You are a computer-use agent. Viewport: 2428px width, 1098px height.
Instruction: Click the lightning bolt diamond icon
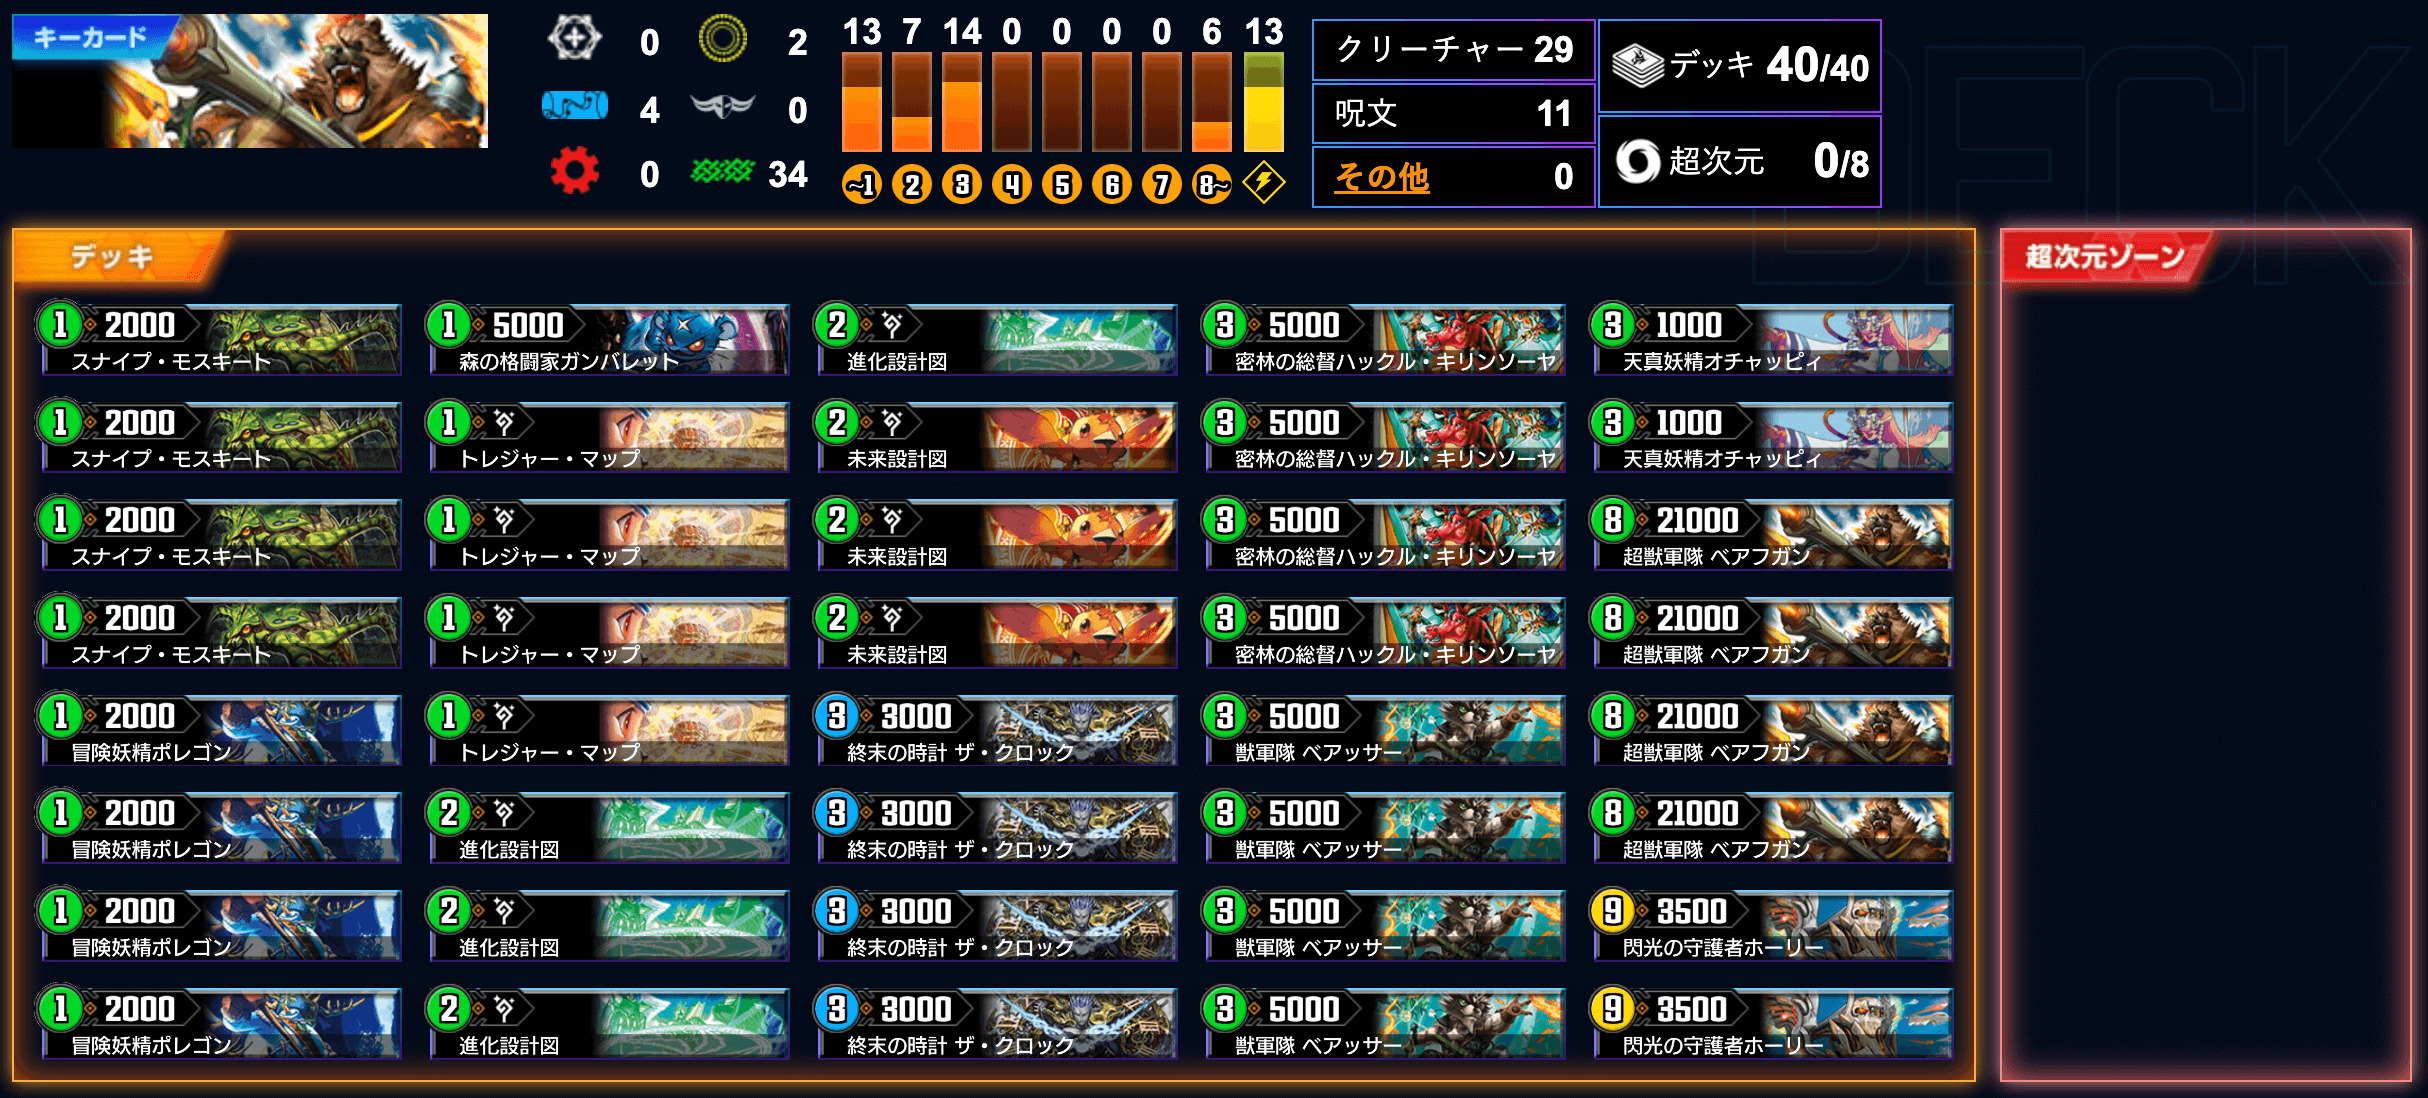1263,184
